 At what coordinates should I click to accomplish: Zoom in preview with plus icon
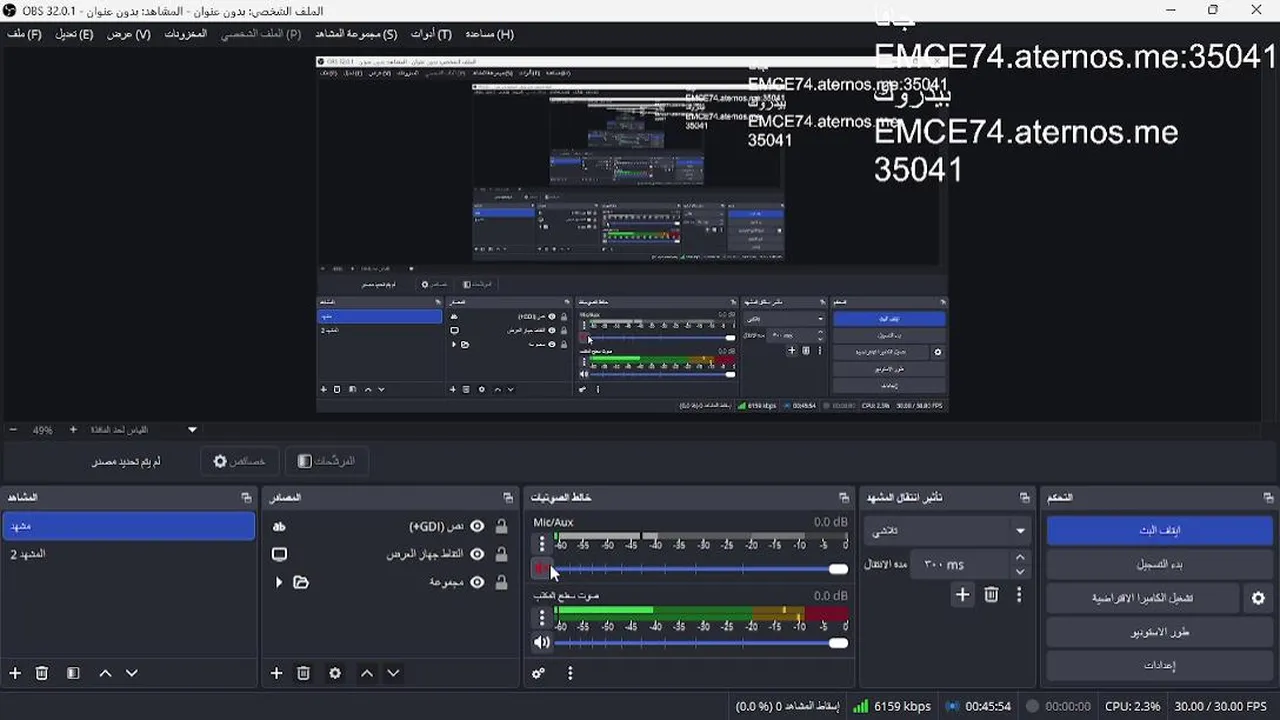click(72, 430)
